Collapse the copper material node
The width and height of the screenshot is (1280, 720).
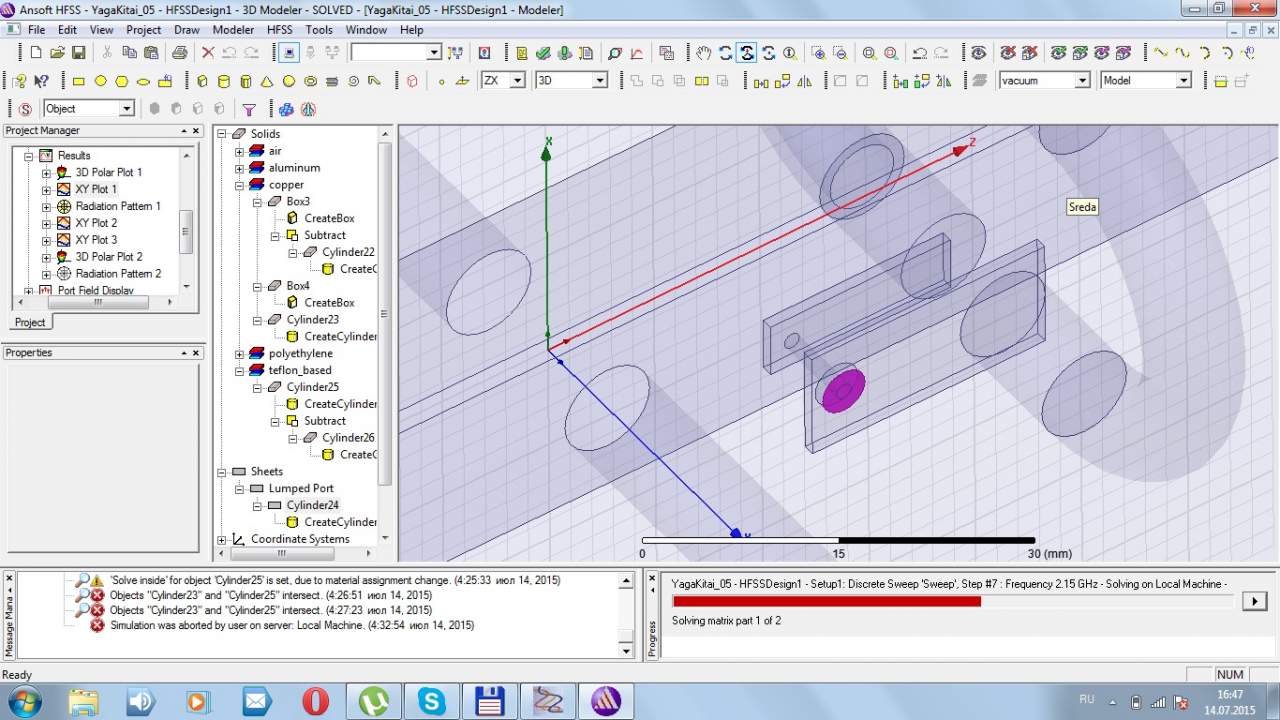(239, 185)
